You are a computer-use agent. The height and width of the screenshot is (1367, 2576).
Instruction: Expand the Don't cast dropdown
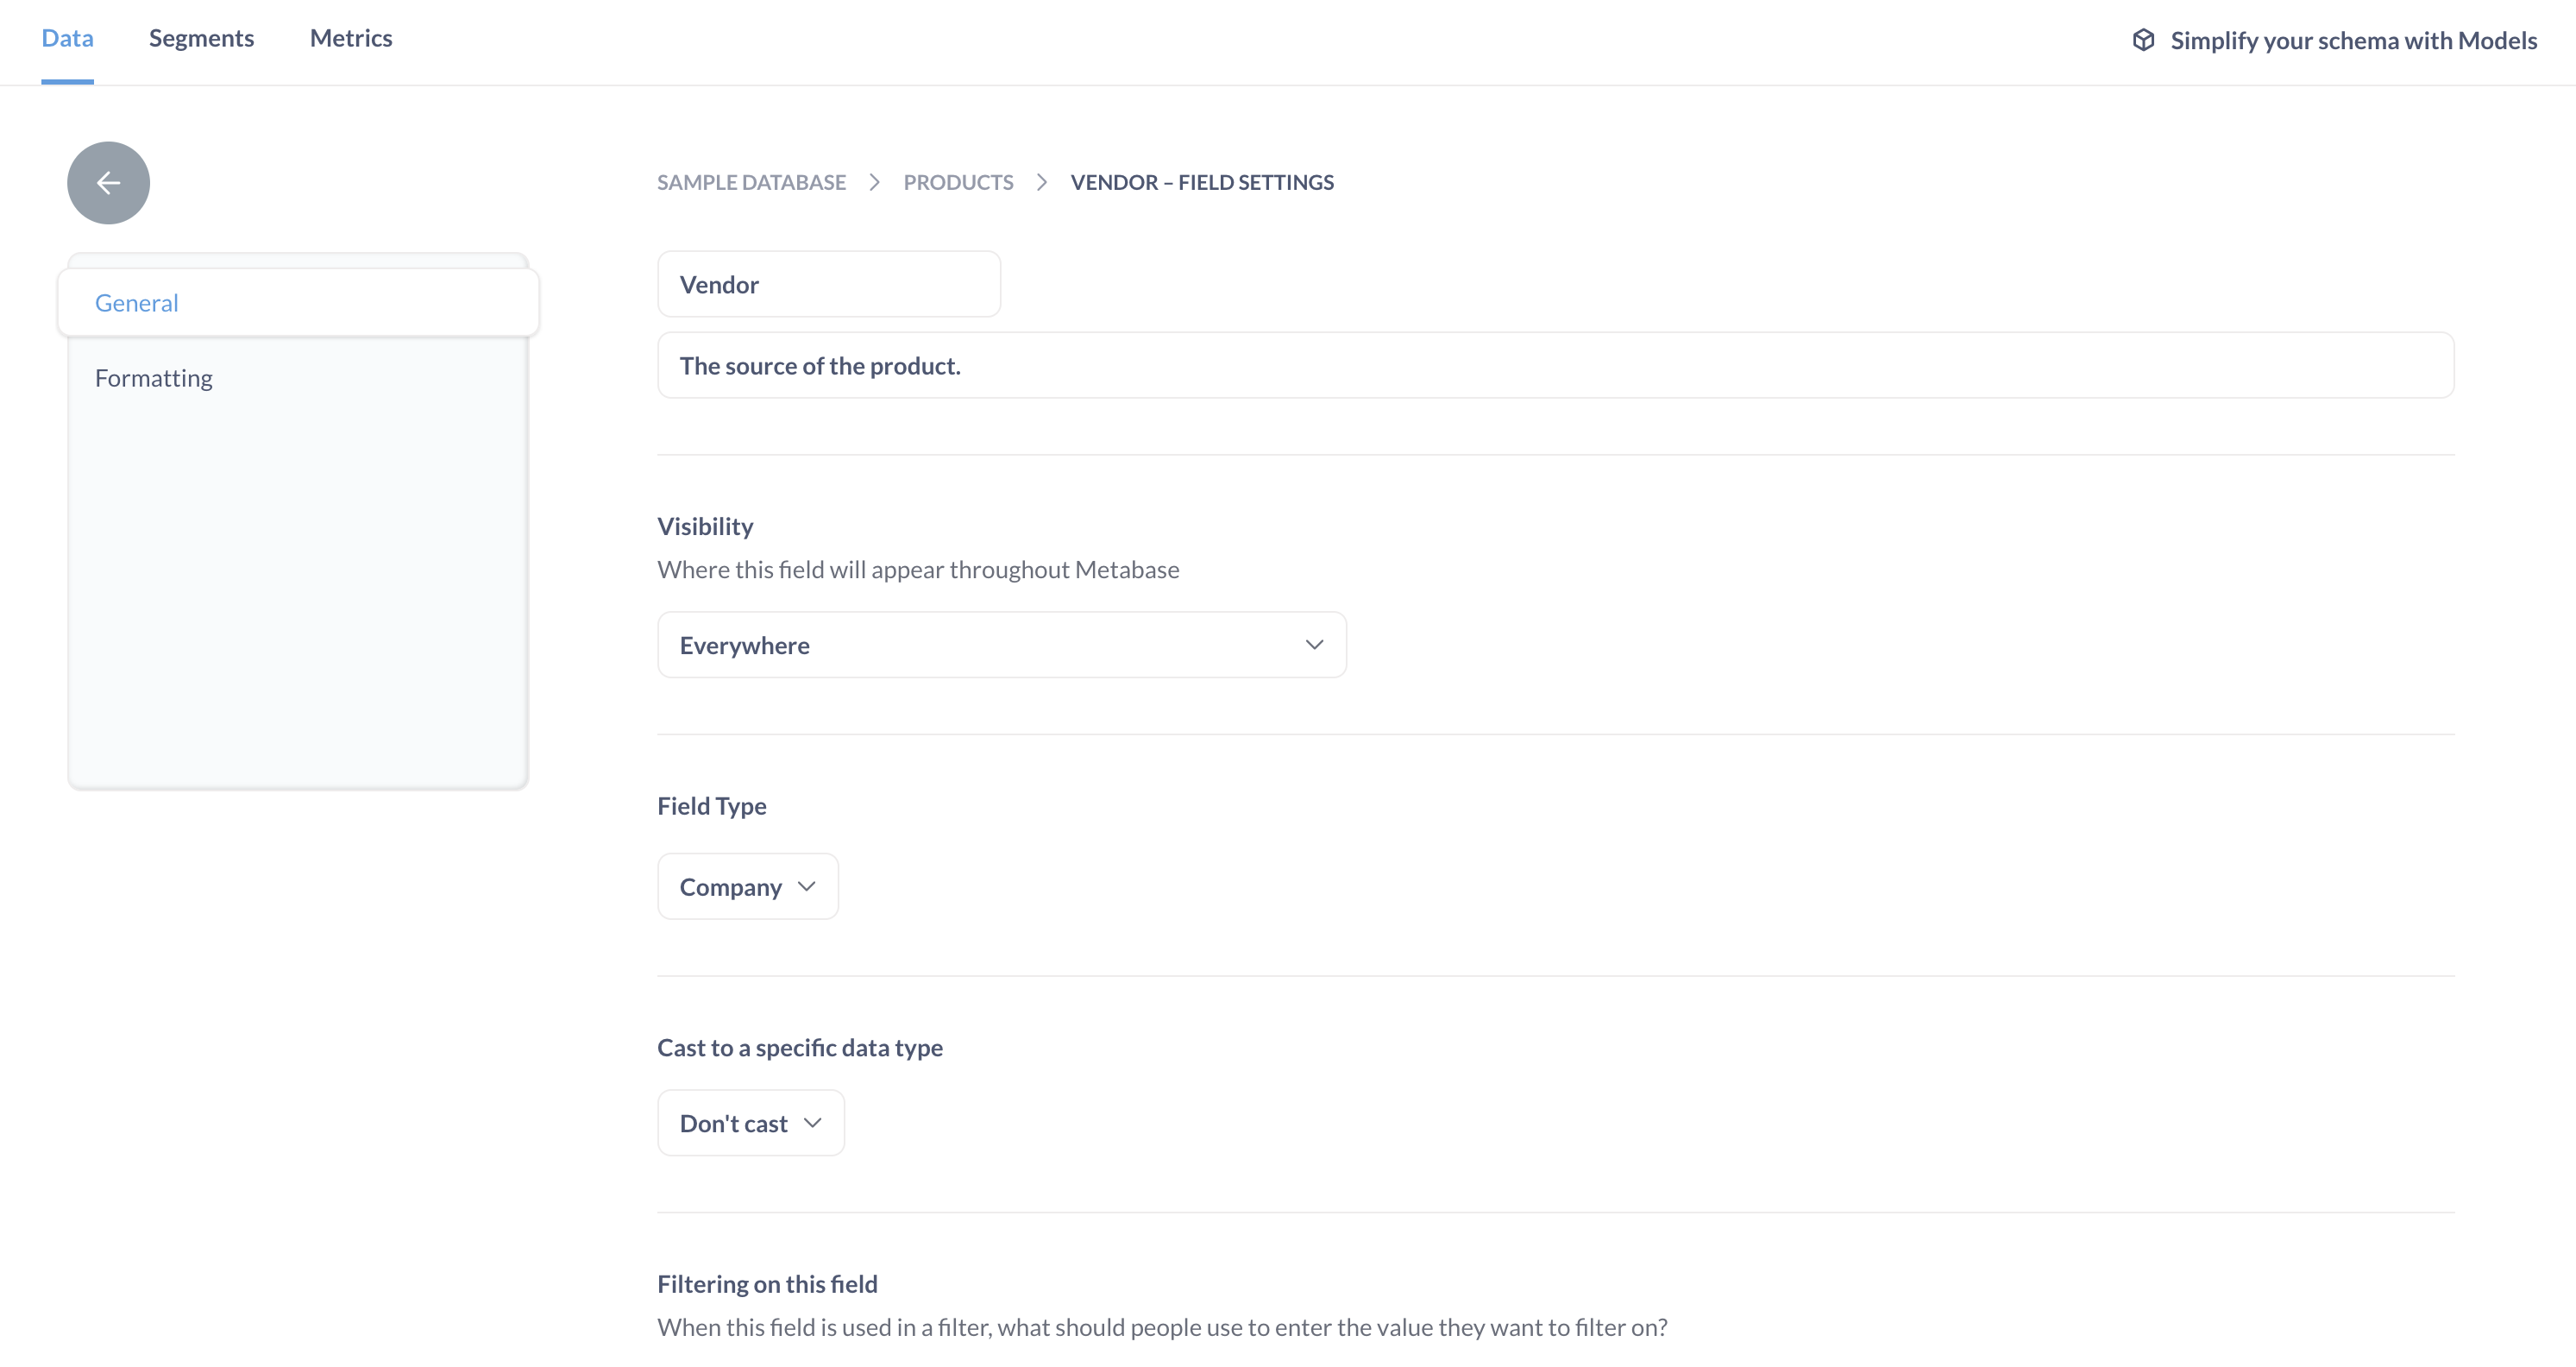click(750, 1123)
